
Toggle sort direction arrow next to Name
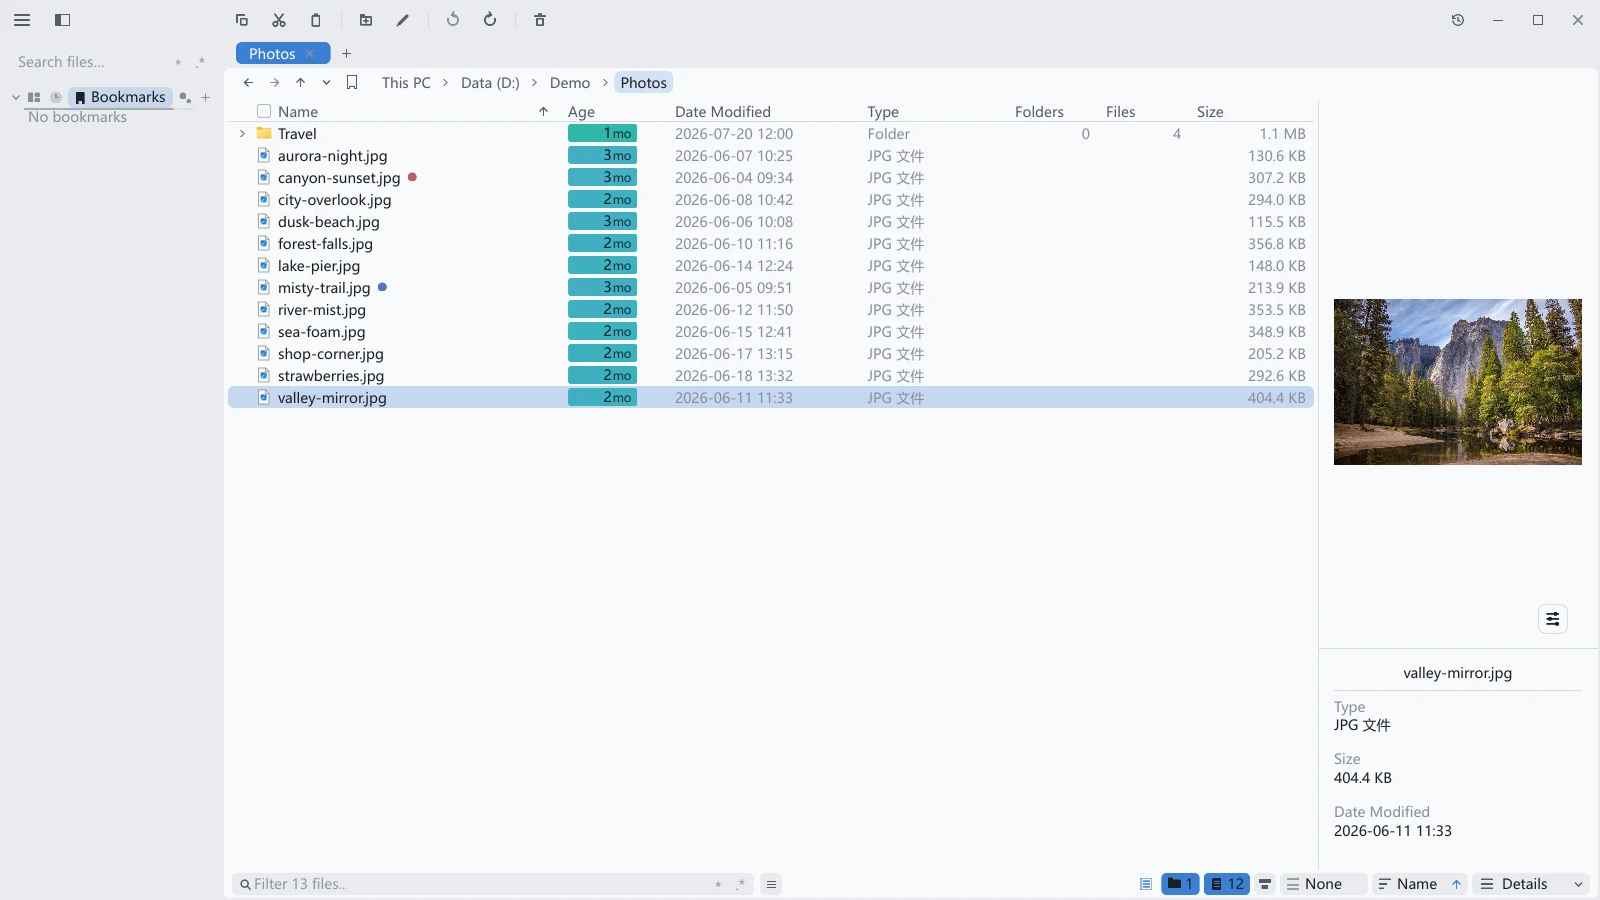click(x=1457, y=884)
